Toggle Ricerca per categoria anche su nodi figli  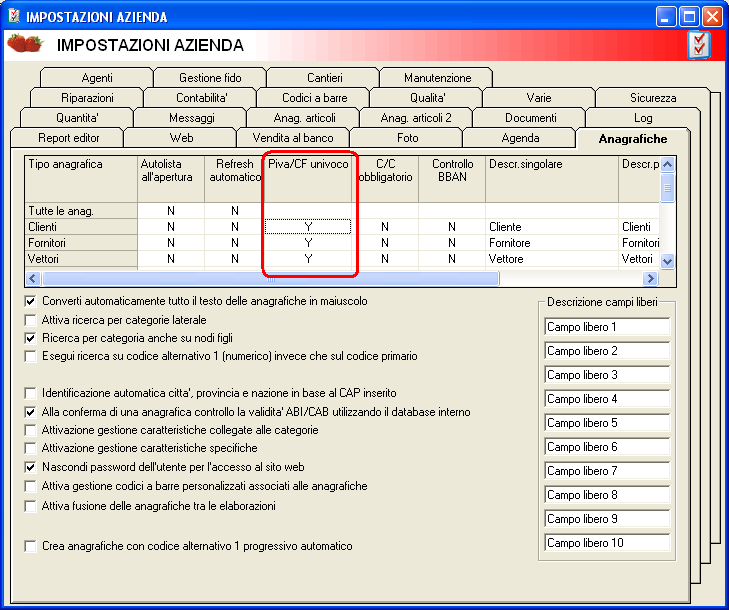click(30, 338)
